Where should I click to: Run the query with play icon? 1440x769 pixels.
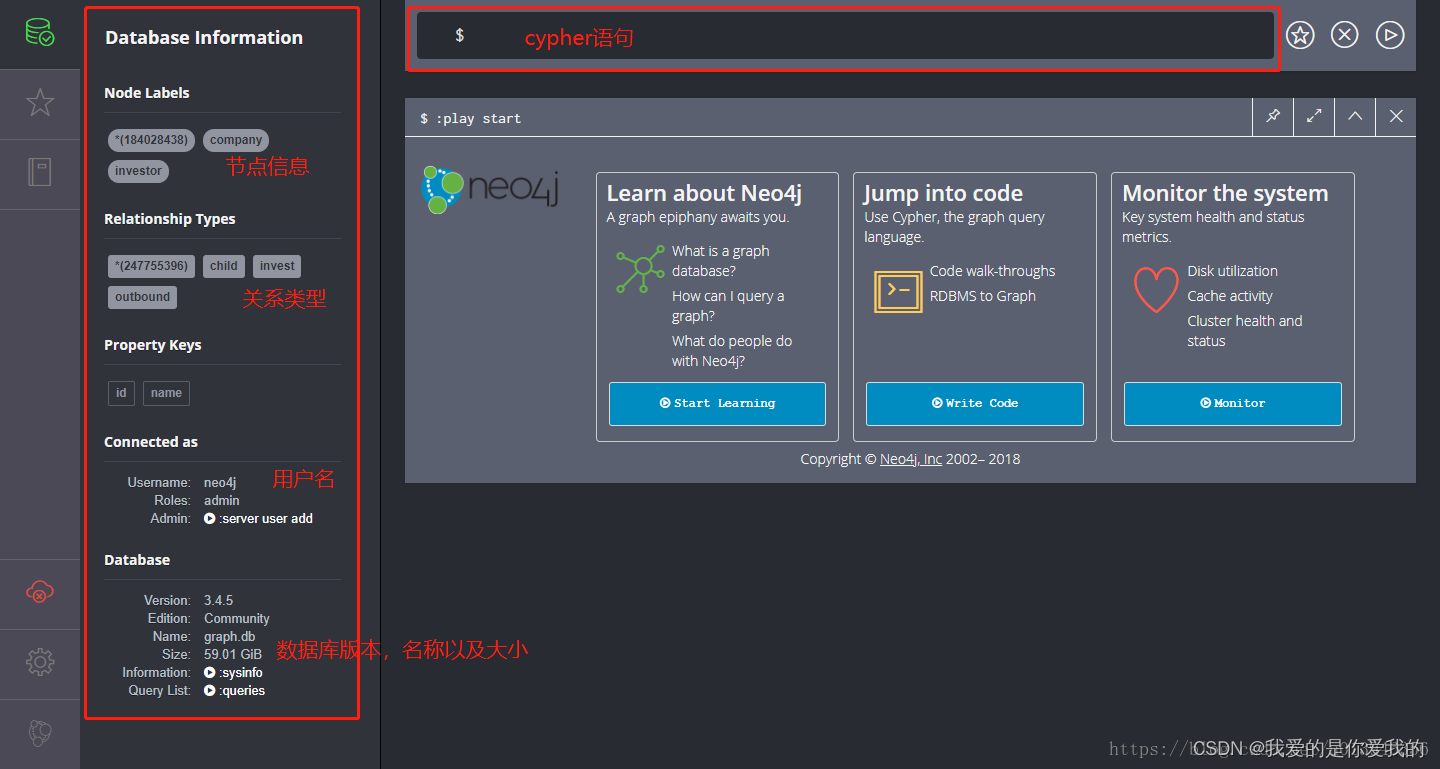pyautogui.click(x=1390, y=35)
